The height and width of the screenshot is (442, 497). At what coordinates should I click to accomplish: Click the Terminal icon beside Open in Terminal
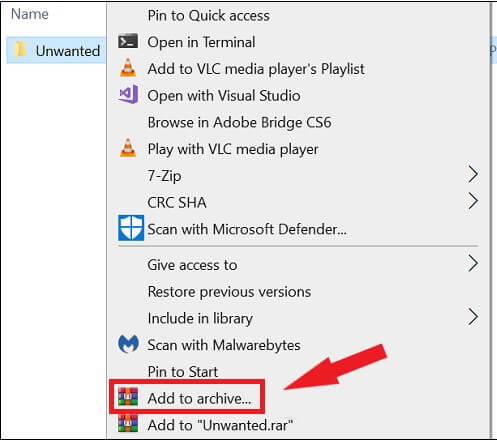[x=128, y=41]
